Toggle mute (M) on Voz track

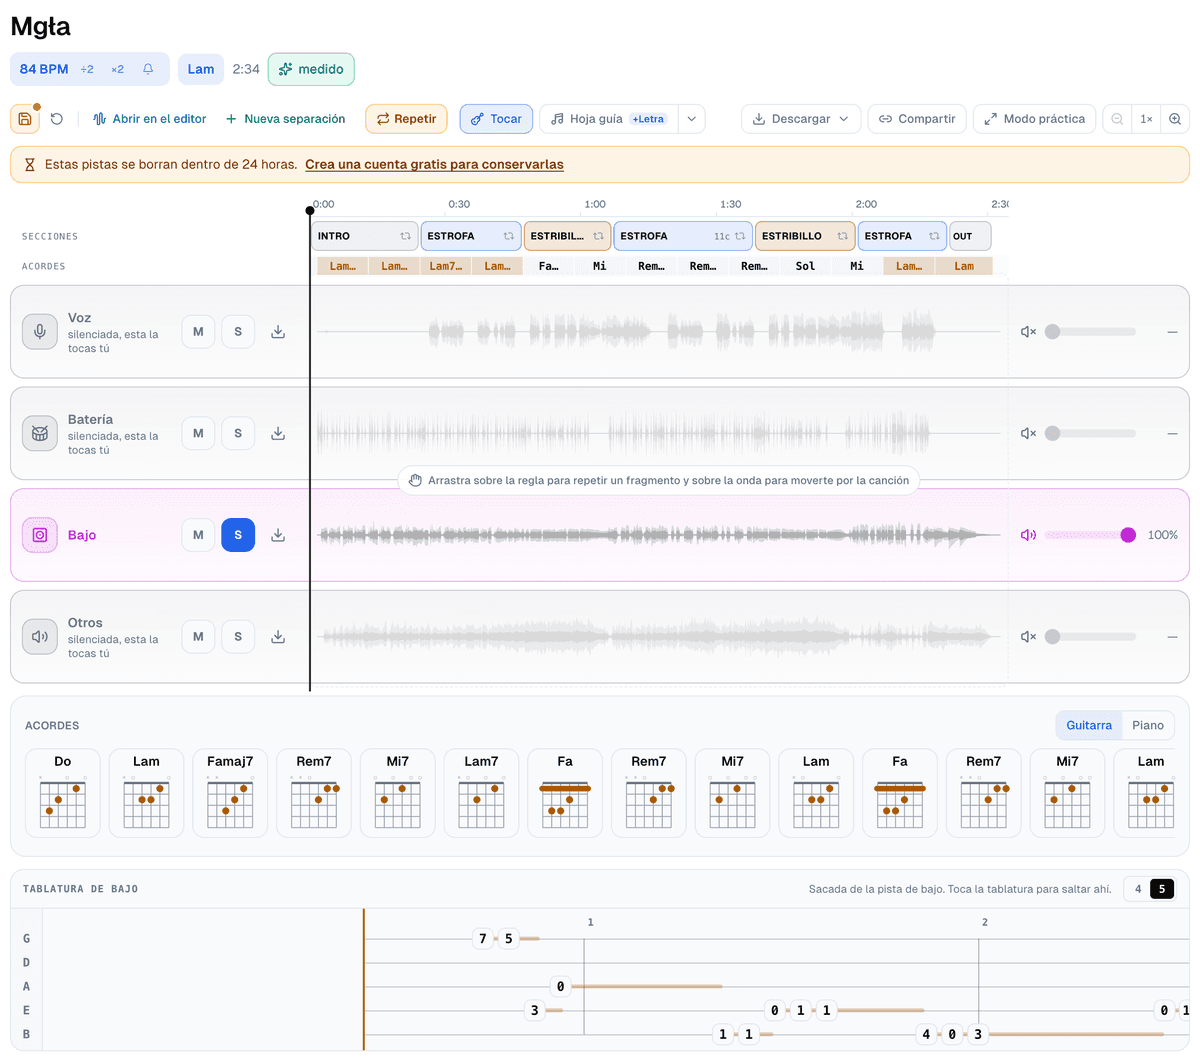click(x=198, y=332)
